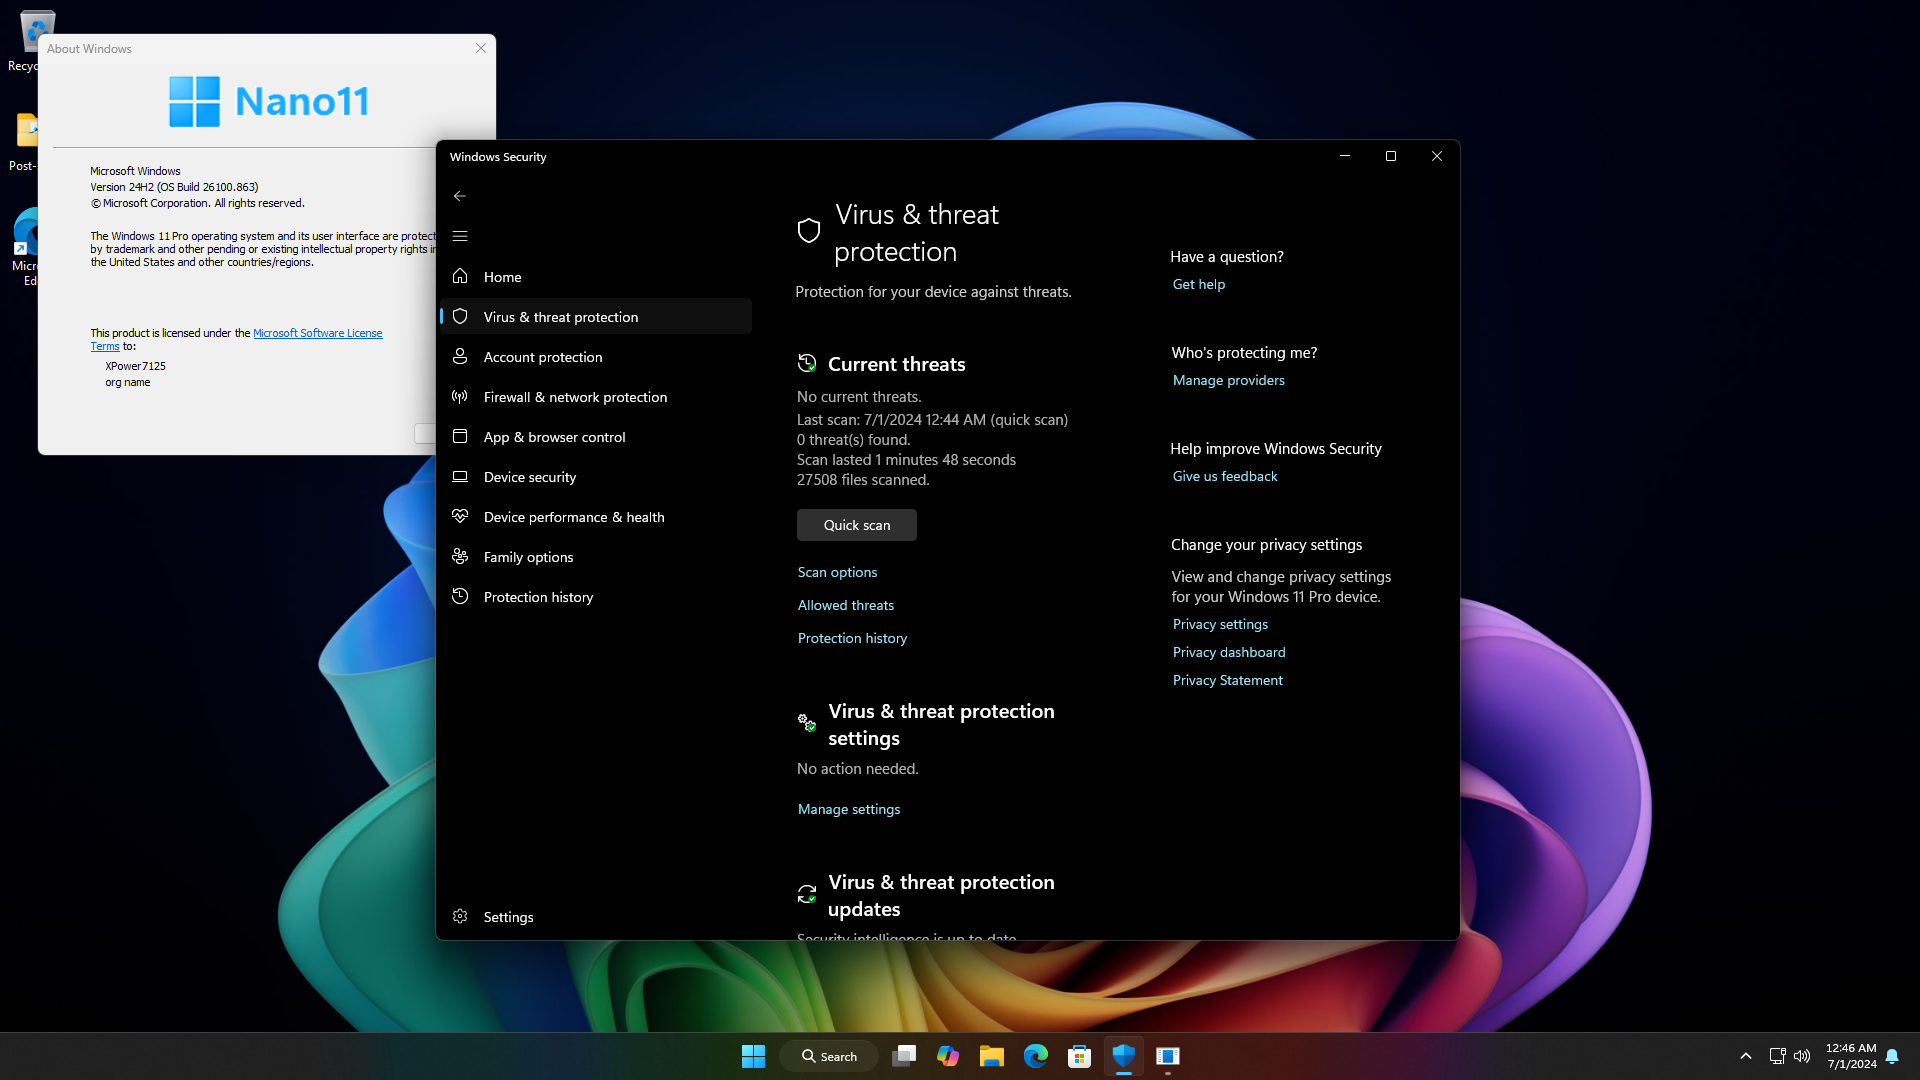Open the Home section
This screenshot has height=1080, width=1920.
click(x=502, y=277)
